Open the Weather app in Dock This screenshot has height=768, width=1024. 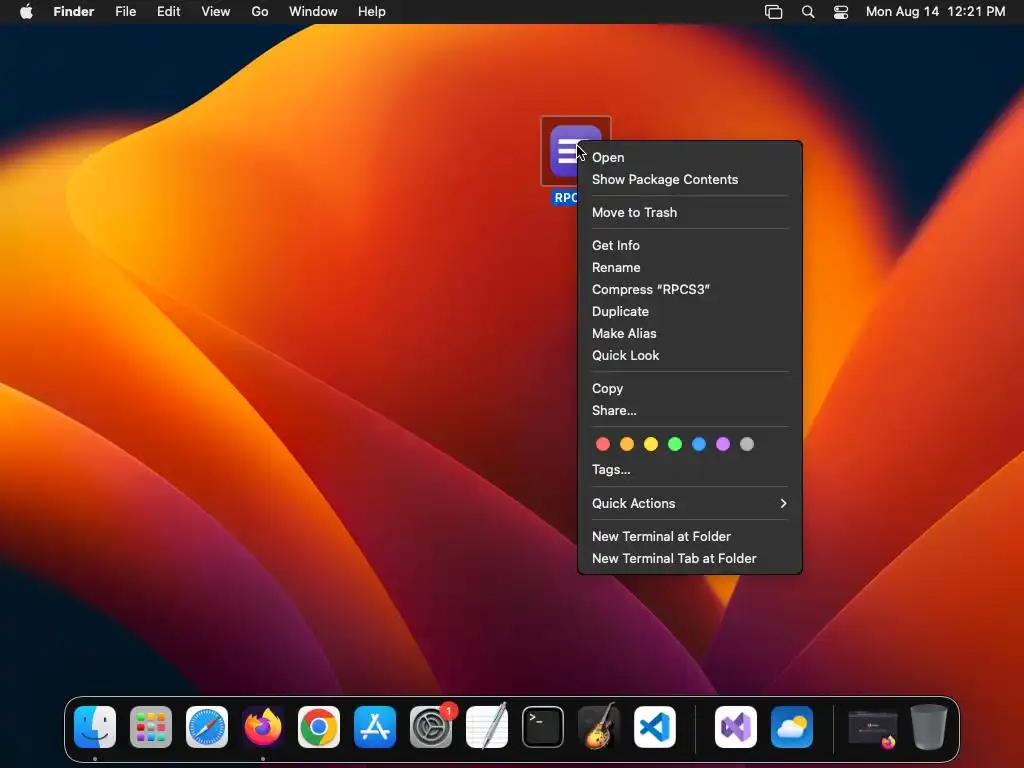(x=792, y=727)
